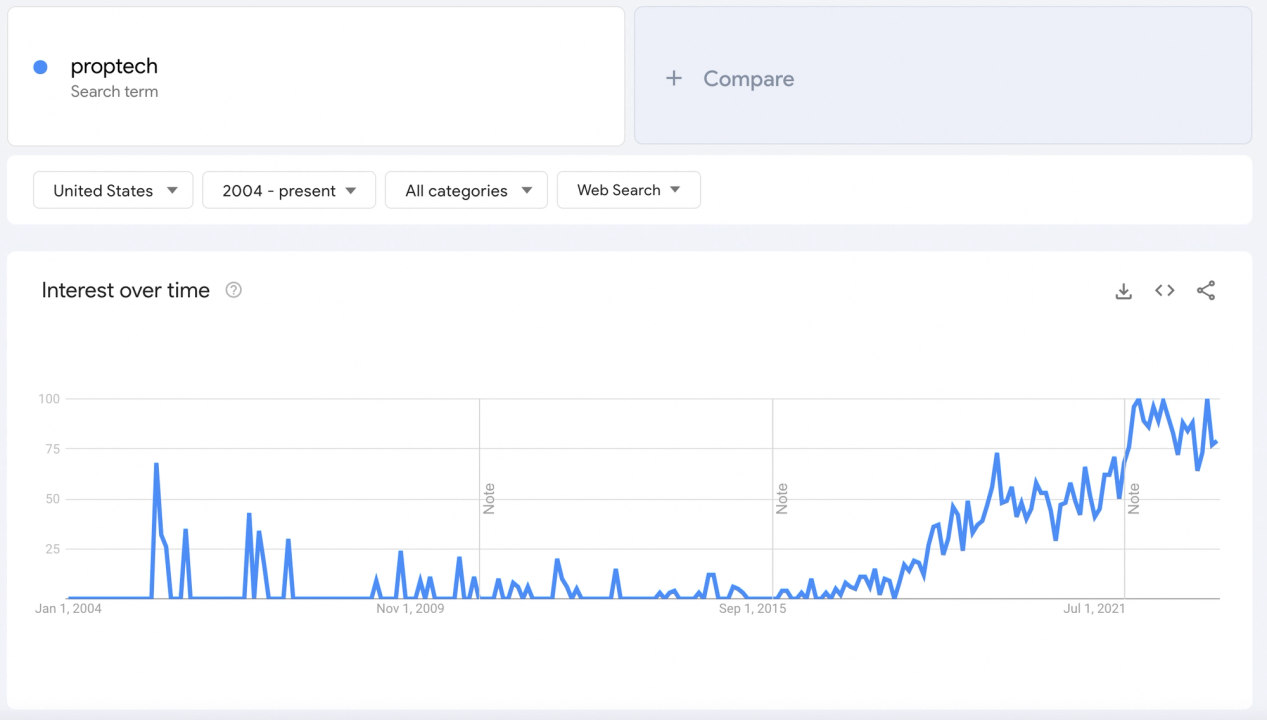Open the All categories dropdown
Image resolution: width=1267 pixels, height=720 pixels.
click(x=466, y=190)
